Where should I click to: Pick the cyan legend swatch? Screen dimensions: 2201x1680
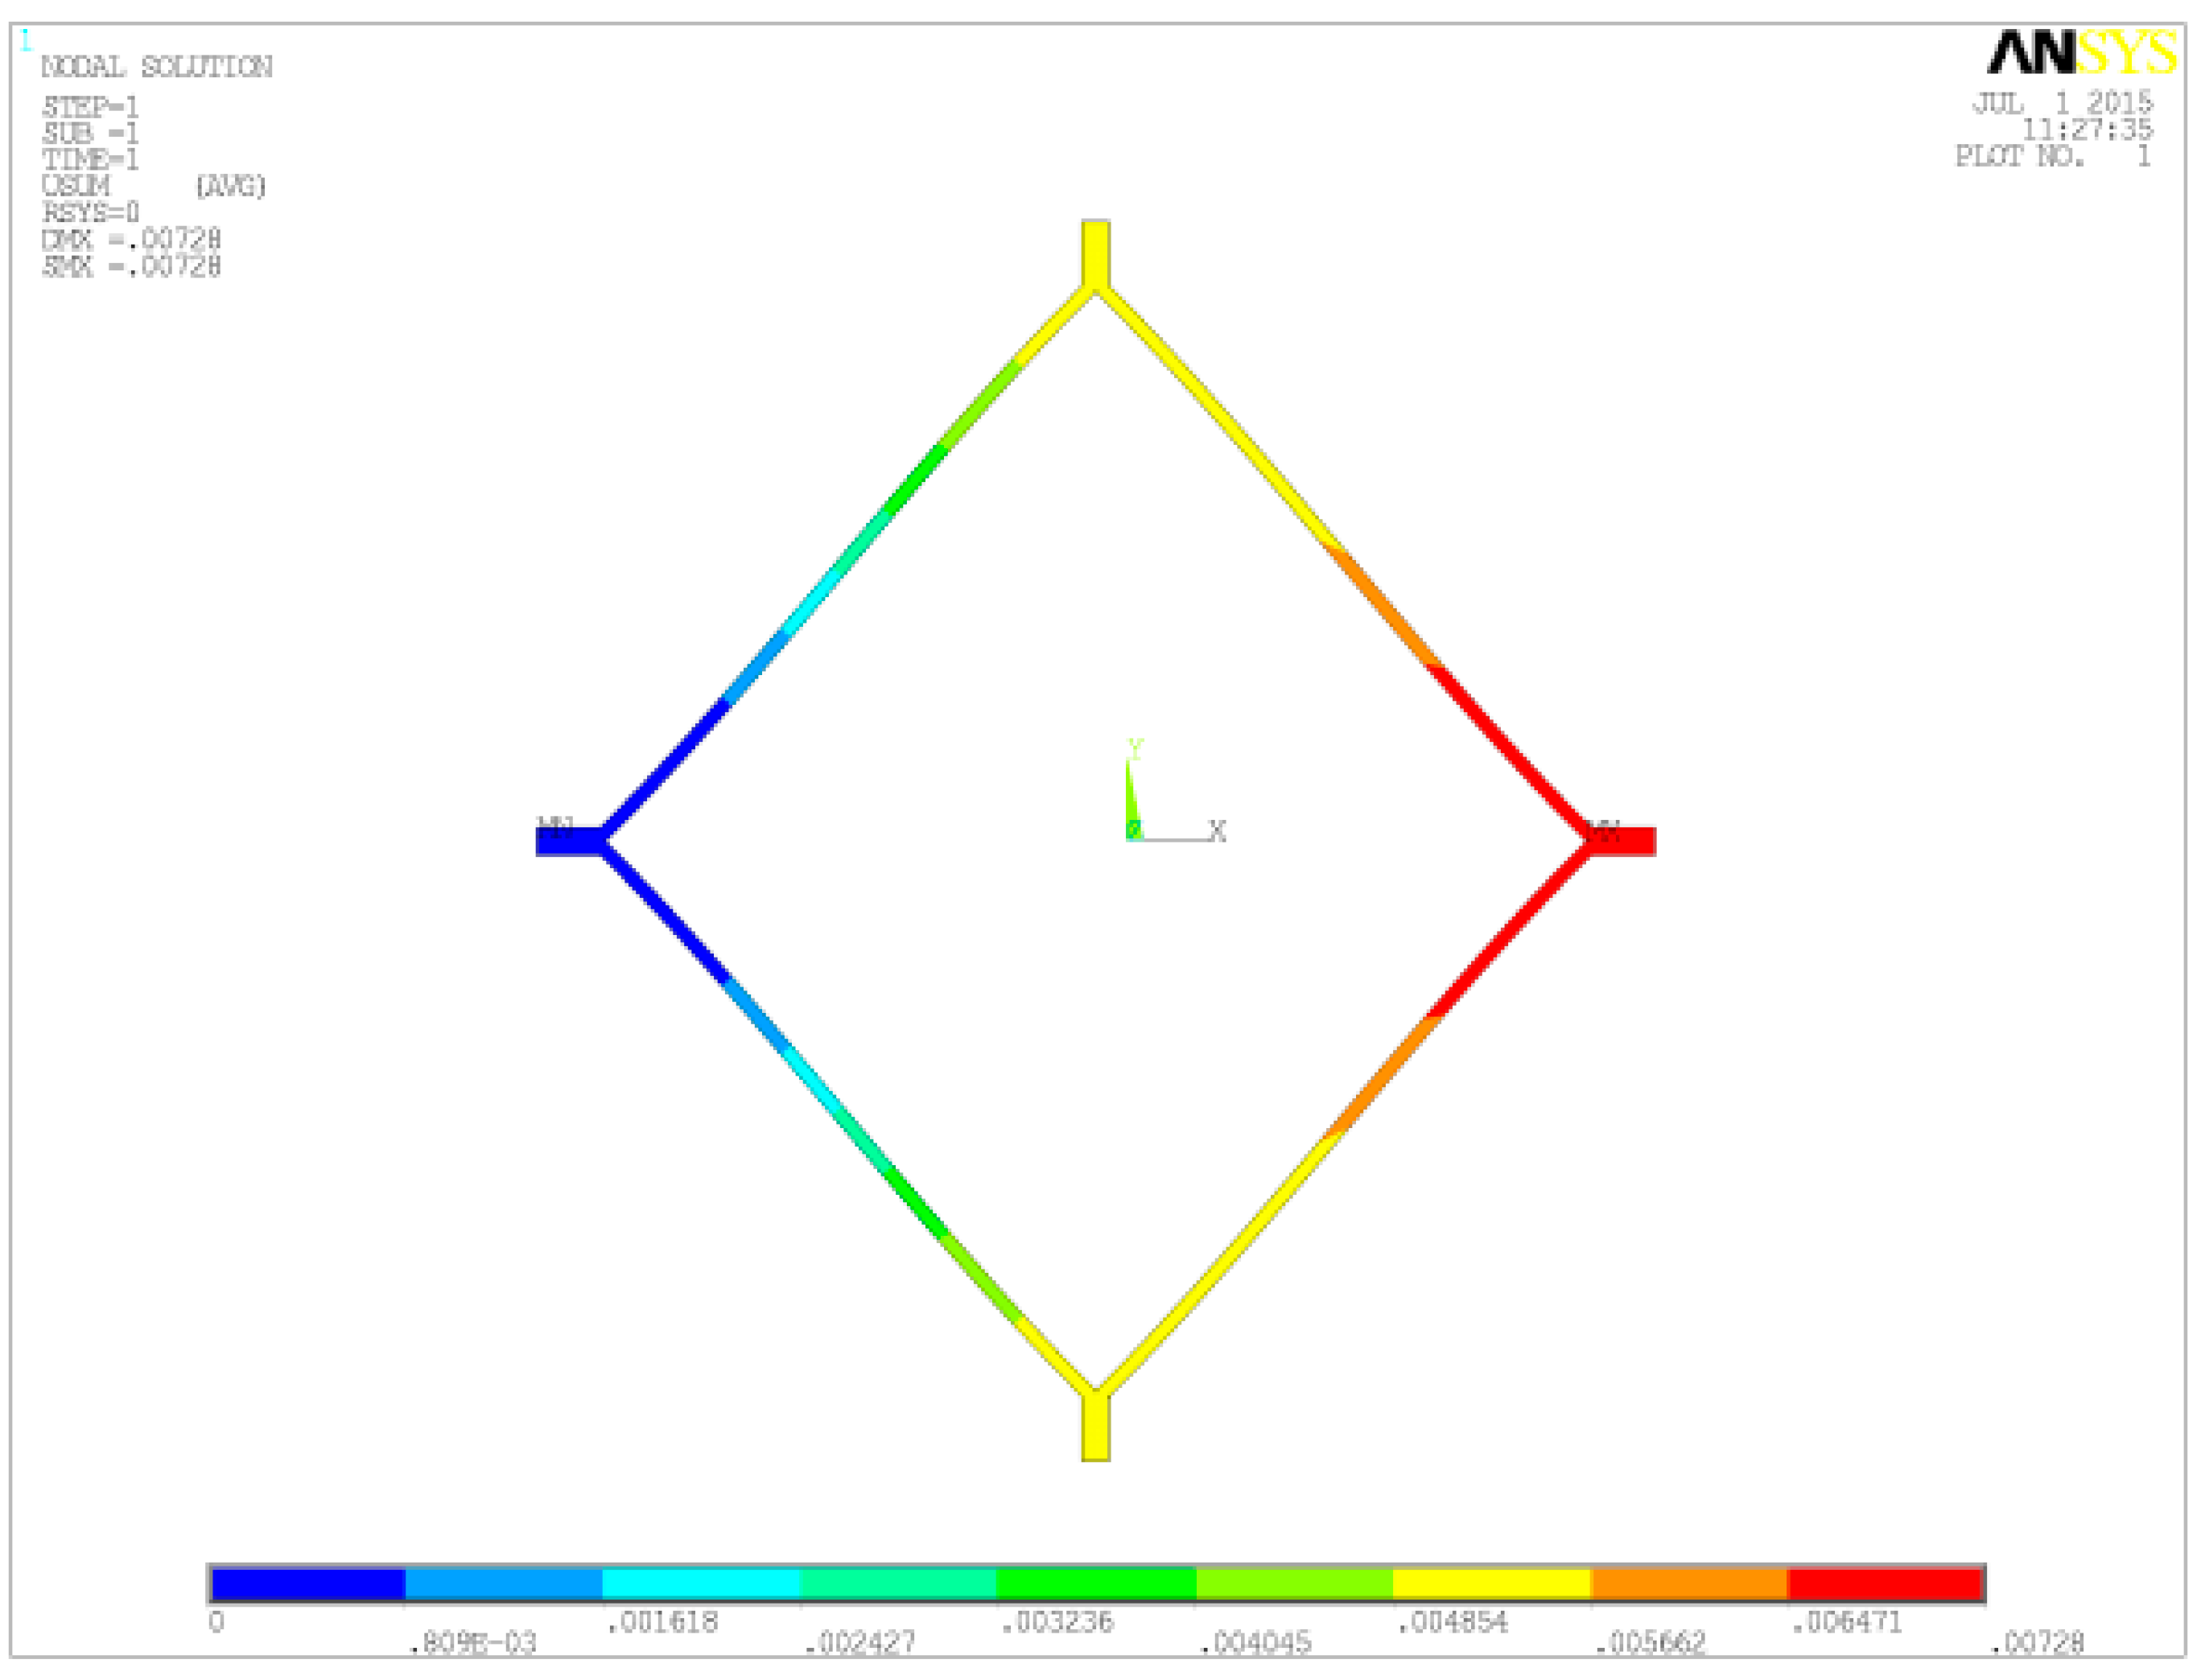(x=700, y=1584)
